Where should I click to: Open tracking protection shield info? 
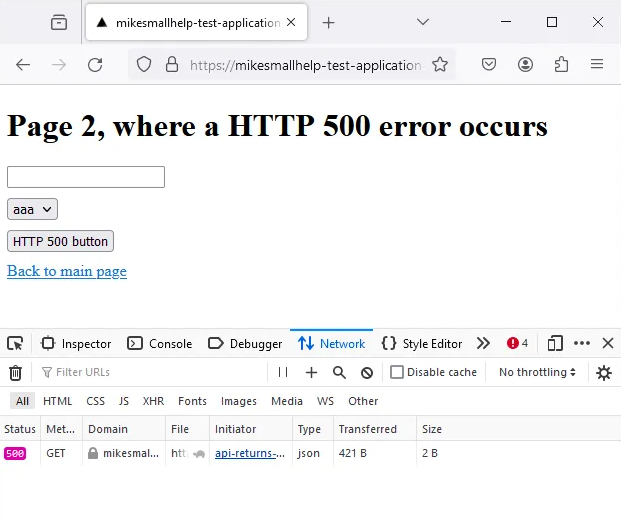pyautogui.click(x=144, y=64)
